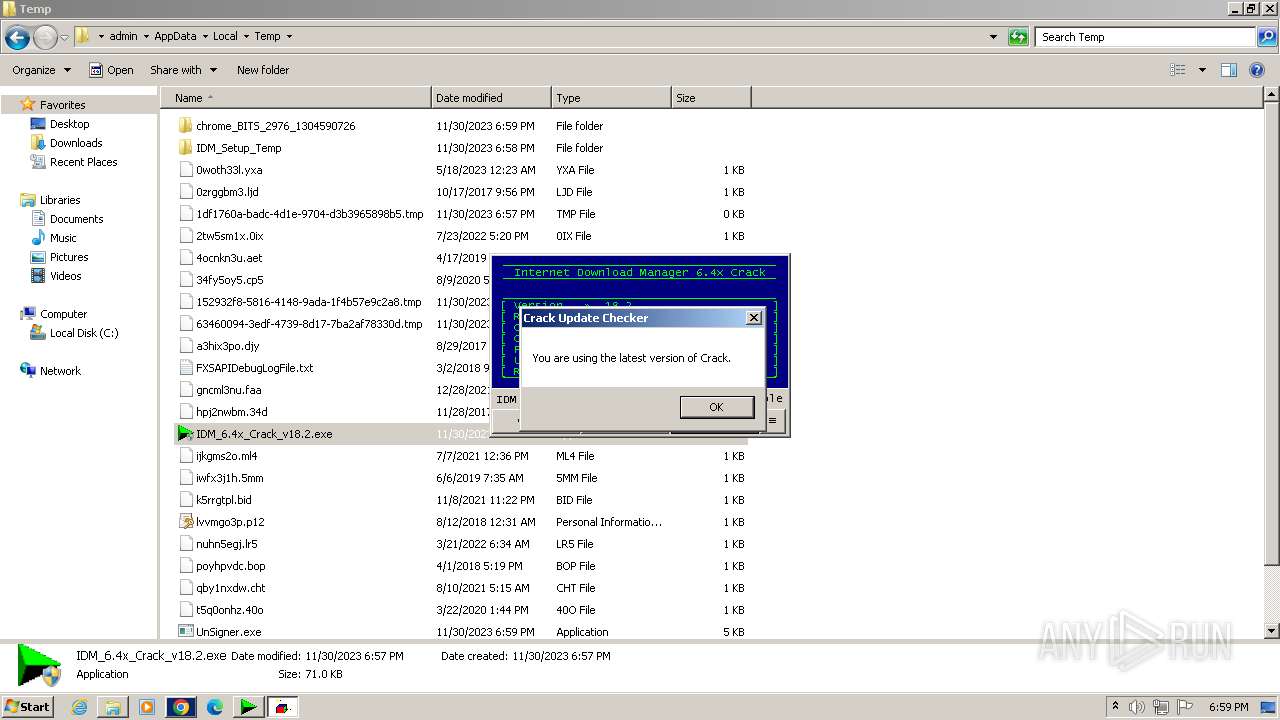This screenshot has height=720, width=1280.
Task: Select the file ijkgms2o.ml4
Action: [226, 456]
